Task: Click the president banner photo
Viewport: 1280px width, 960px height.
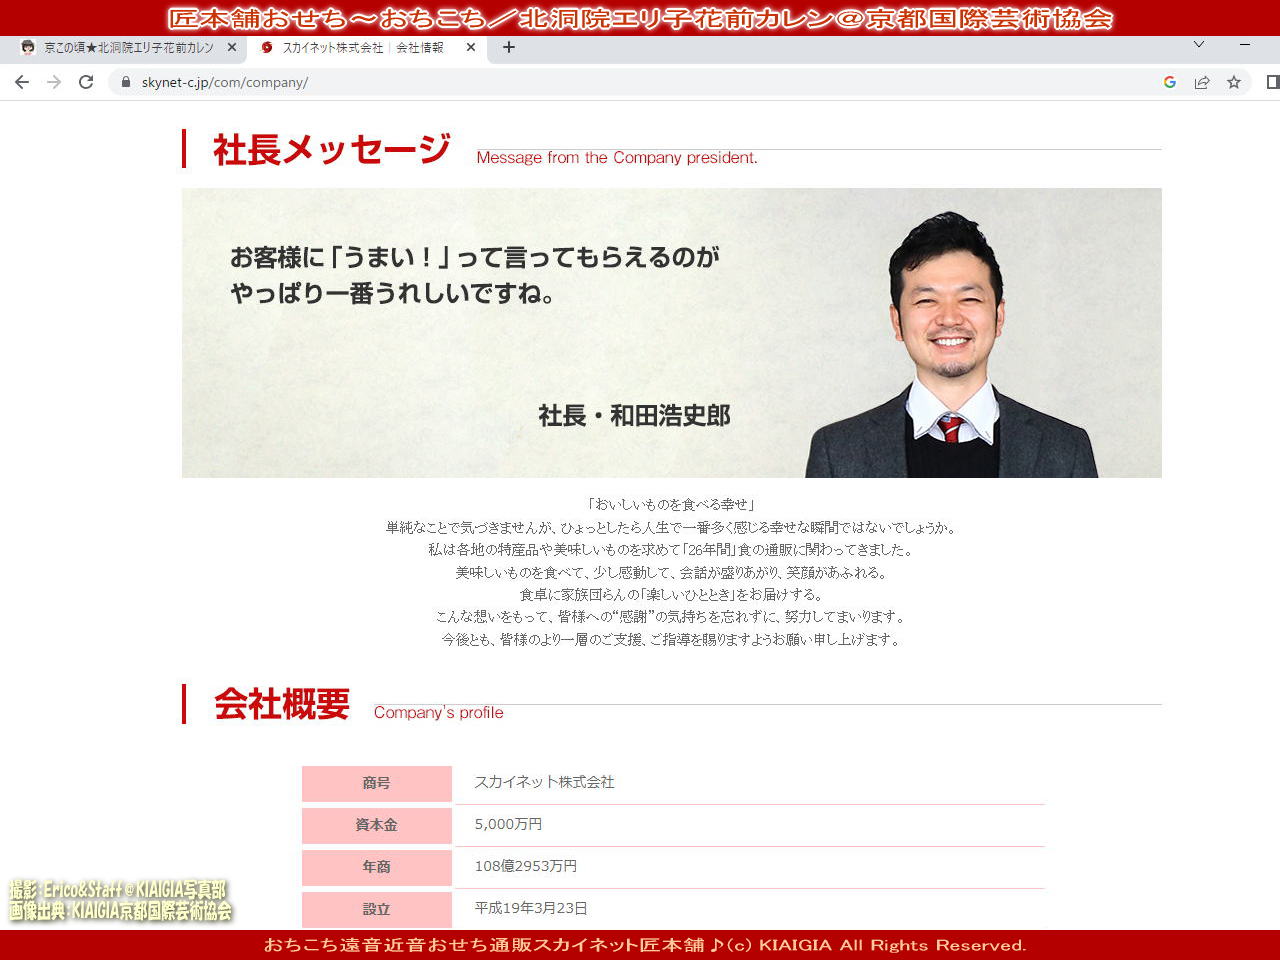Action: tap(671, 333)
